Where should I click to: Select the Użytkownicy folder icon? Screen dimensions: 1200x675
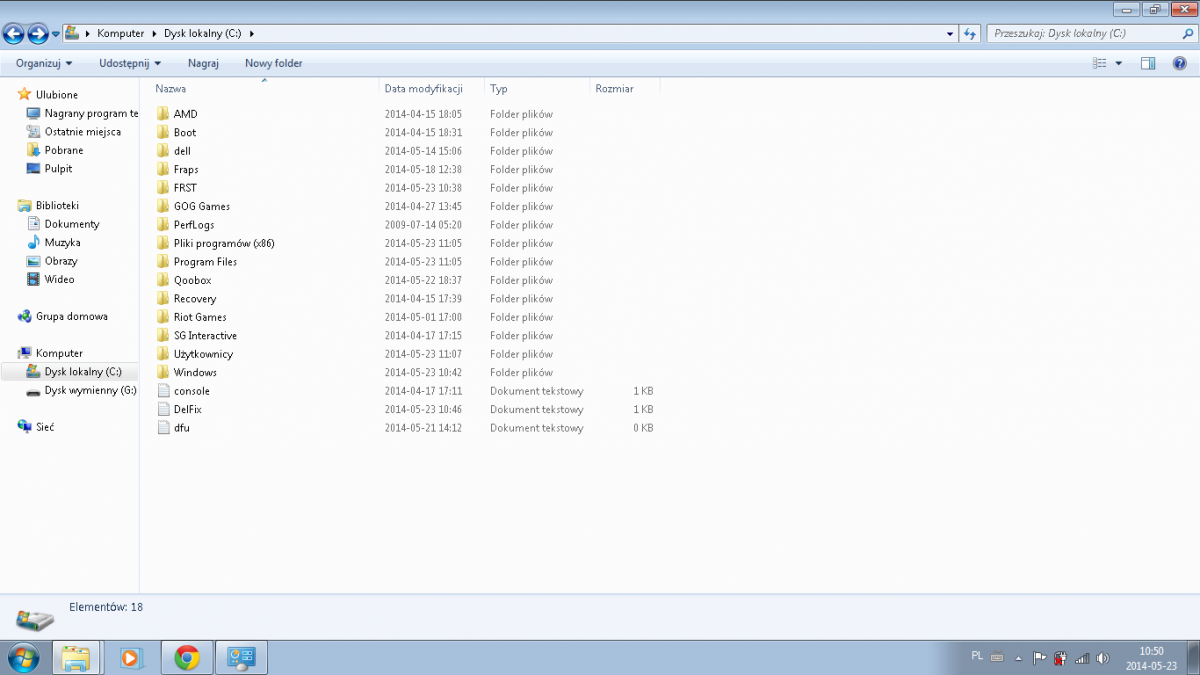[164, 354]
